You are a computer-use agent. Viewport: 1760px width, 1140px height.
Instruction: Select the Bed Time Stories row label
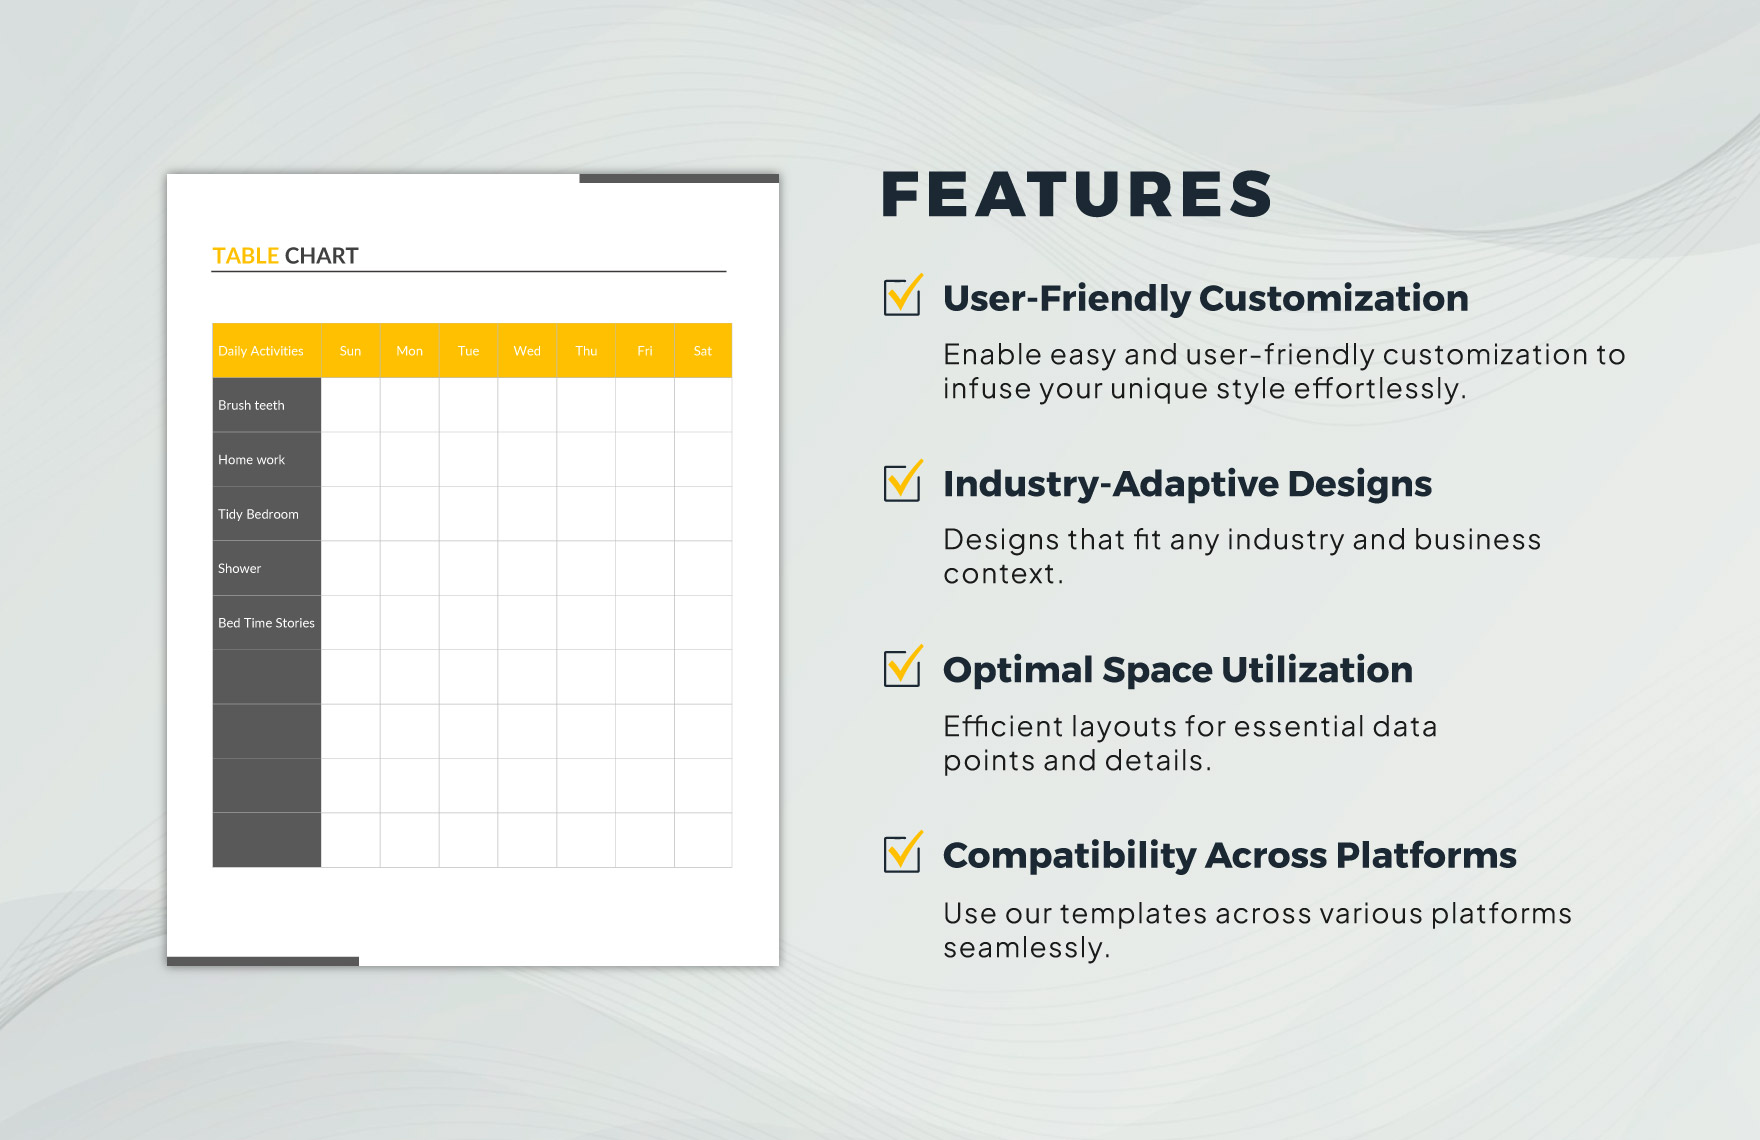(267, 623)
